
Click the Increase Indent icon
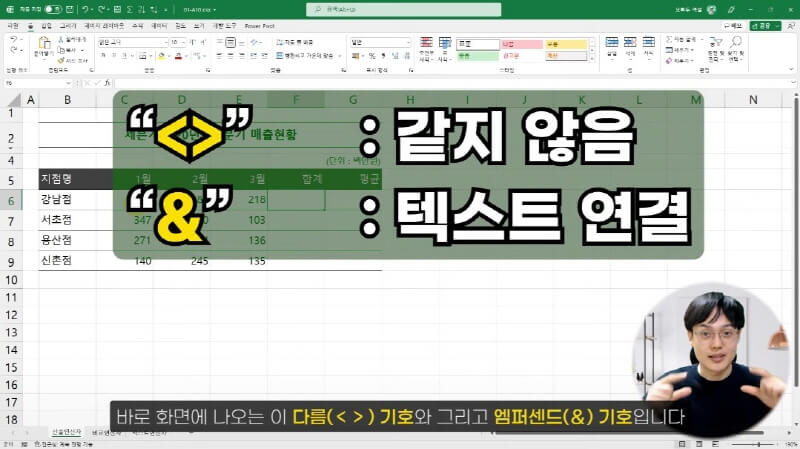[x=265, y=56]
